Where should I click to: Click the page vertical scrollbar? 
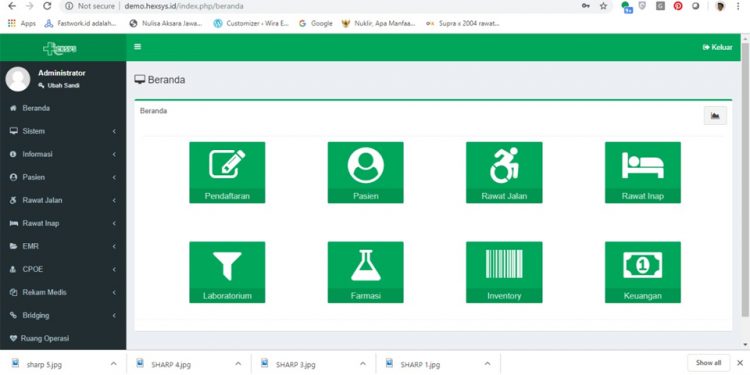pos(745,179)
